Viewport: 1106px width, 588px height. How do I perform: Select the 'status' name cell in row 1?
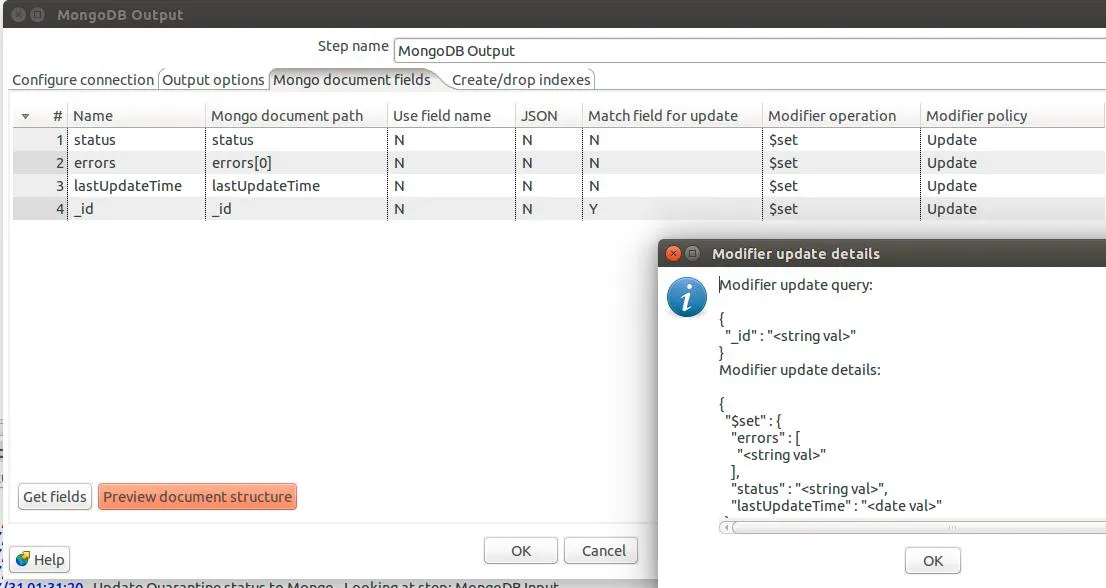(137, 140)
